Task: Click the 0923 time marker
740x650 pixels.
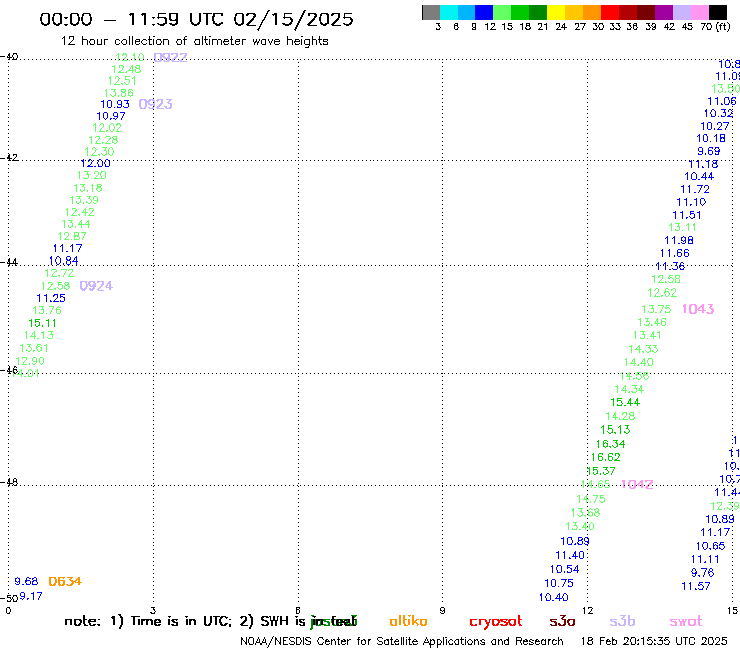Action: click(155, 104)
